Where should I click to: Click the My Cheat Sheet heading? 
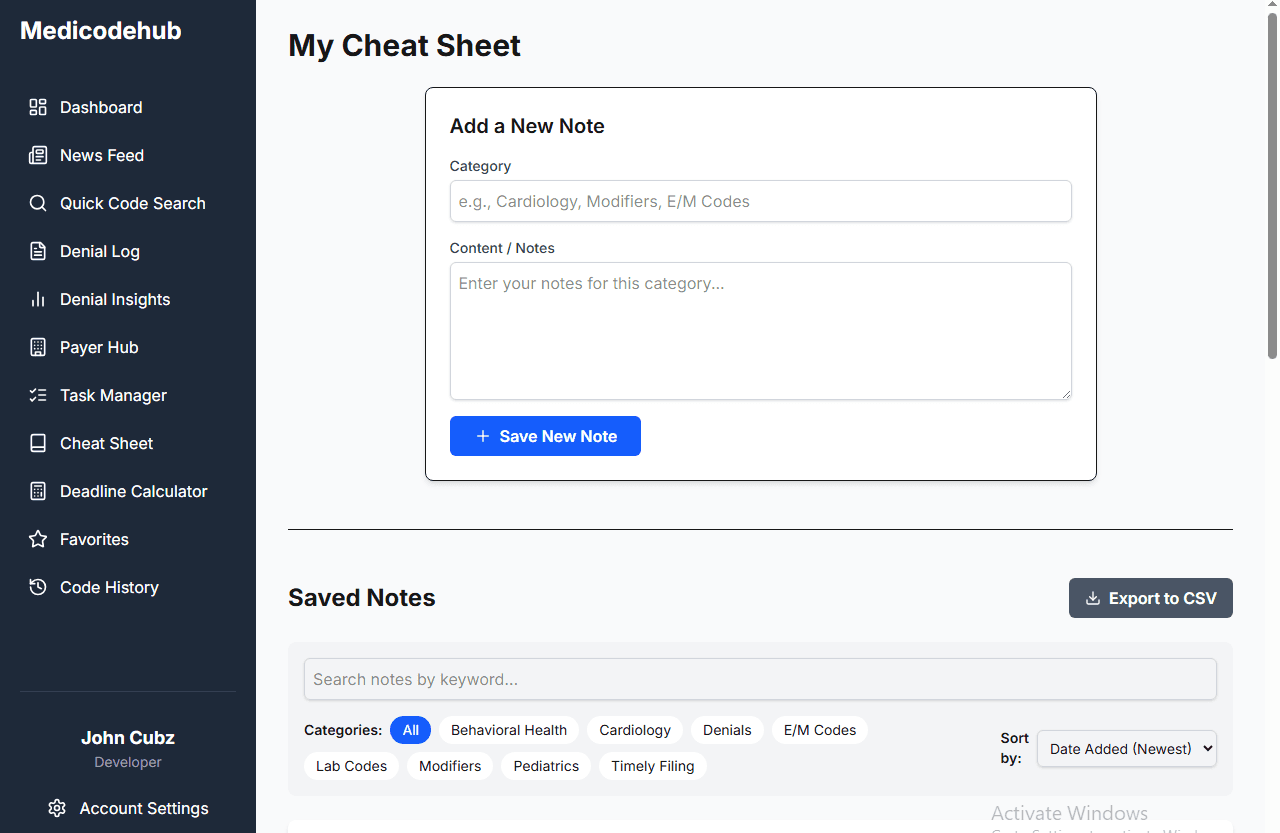pos(405,46)
